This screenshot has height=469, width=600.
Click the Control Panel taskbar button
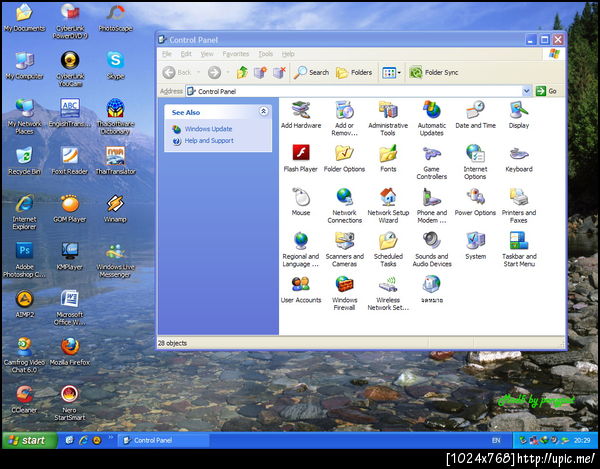pos(163,440)
